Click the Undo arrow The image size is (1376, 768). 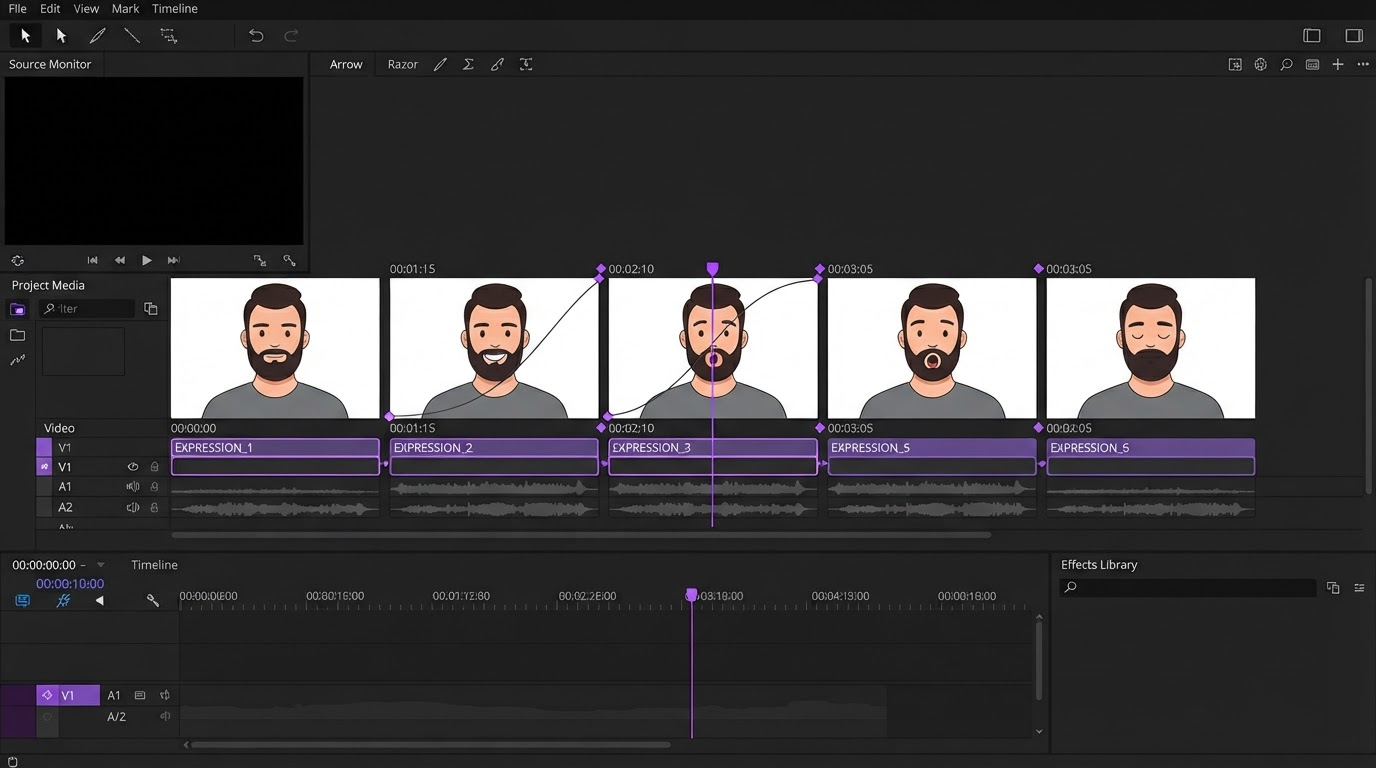click(x=256, y=36)
